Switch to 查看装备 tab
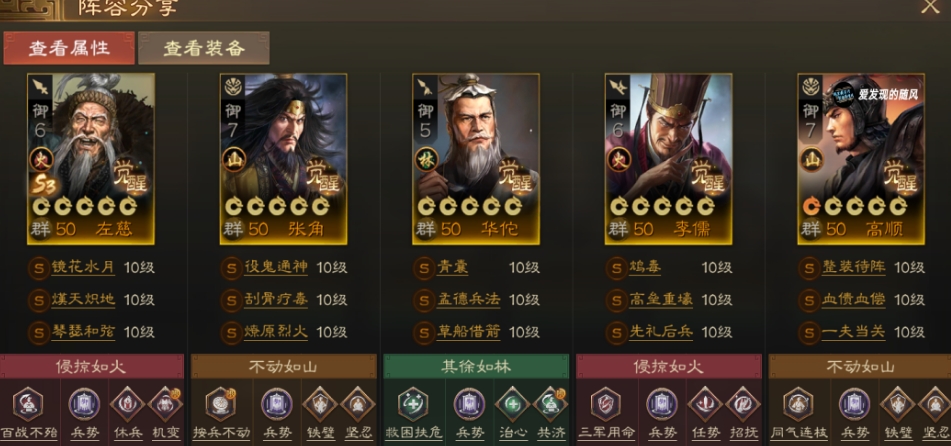Image resolution: width=951 pixels, height=446 pixels. click(x=204, y=48)
